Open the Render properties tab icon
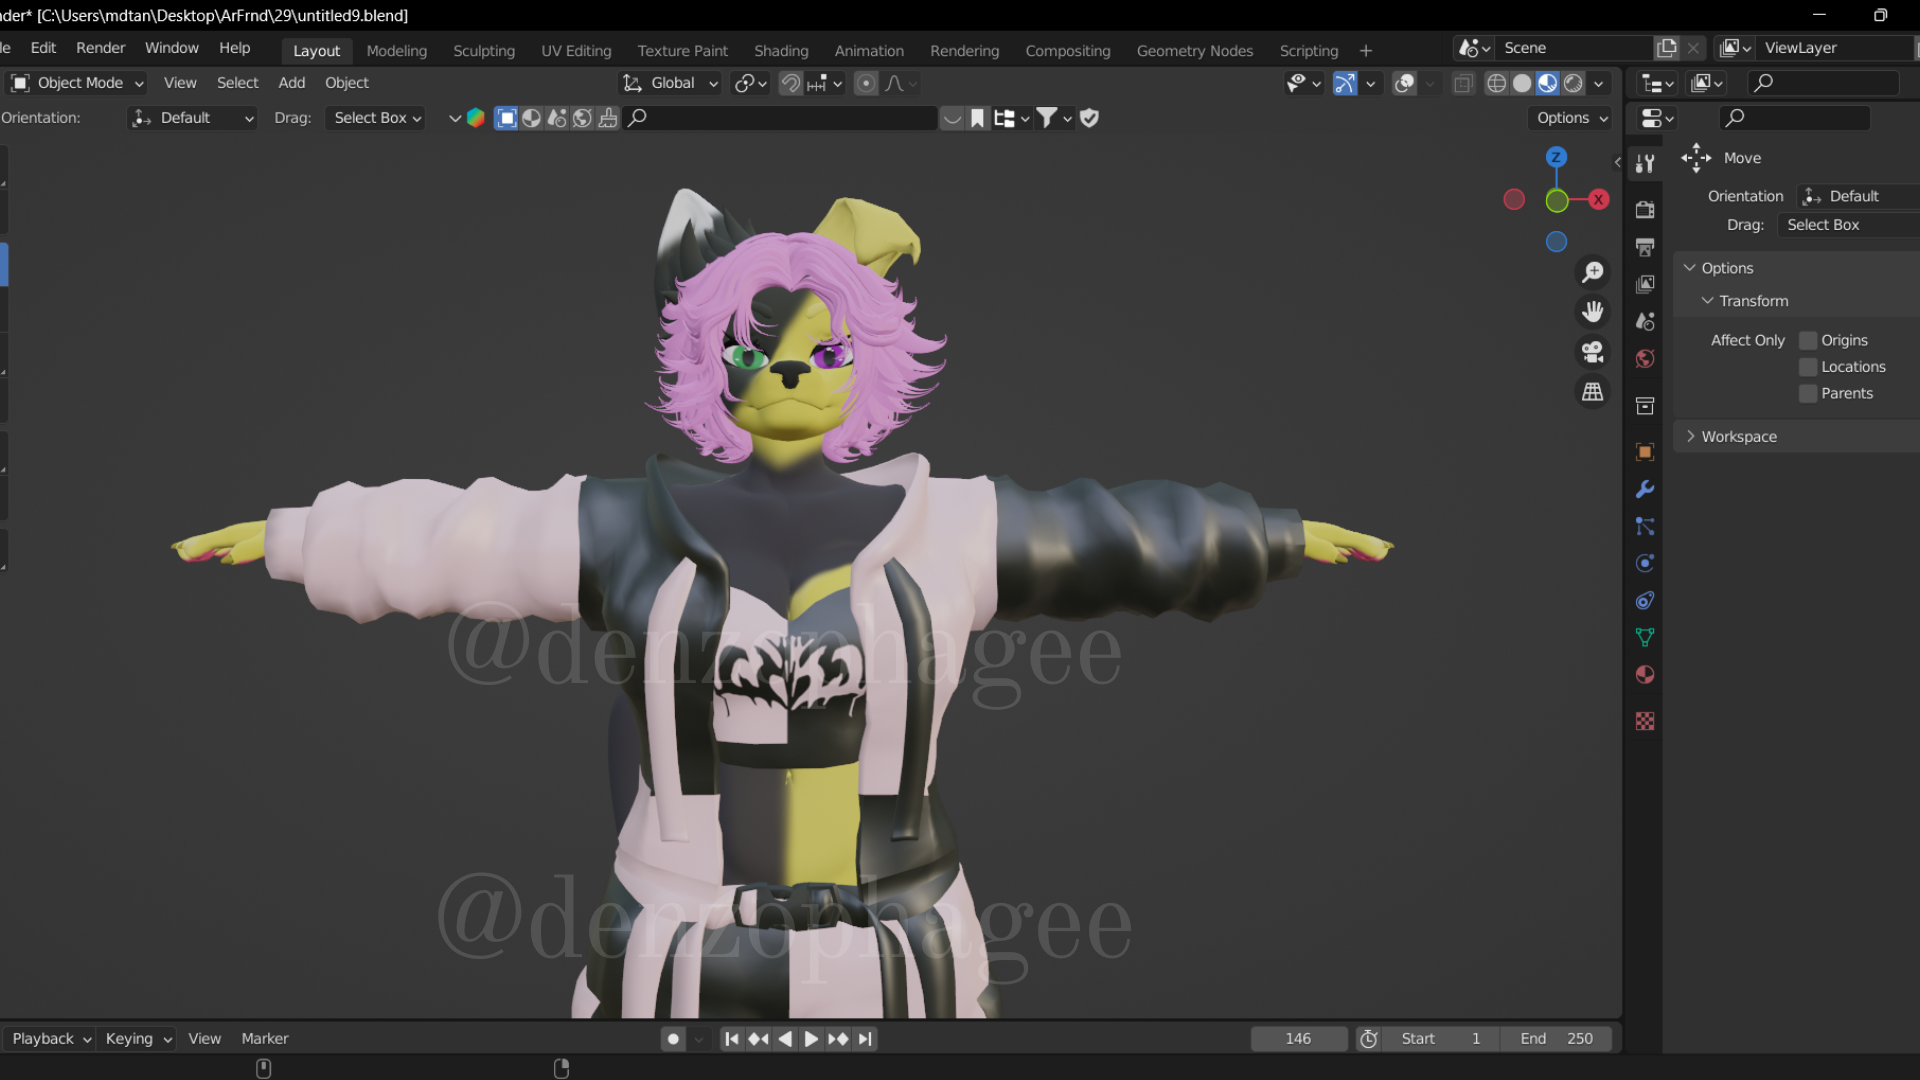Viewport: 1920px width, 1080px height. click(x=1645, y=209)
